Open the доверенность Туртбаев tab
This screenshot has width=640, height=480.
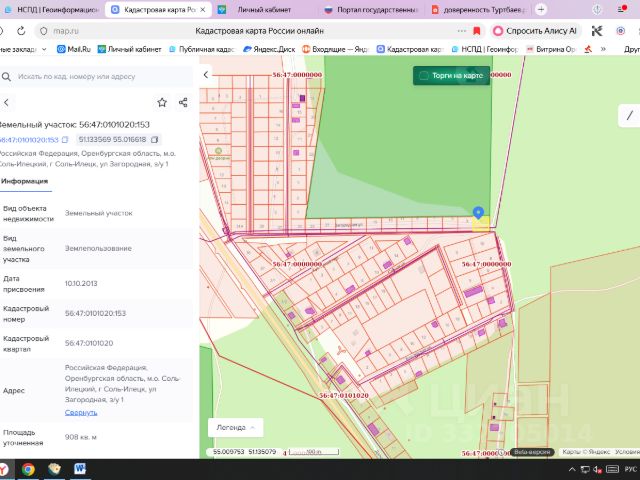(478, 9)
